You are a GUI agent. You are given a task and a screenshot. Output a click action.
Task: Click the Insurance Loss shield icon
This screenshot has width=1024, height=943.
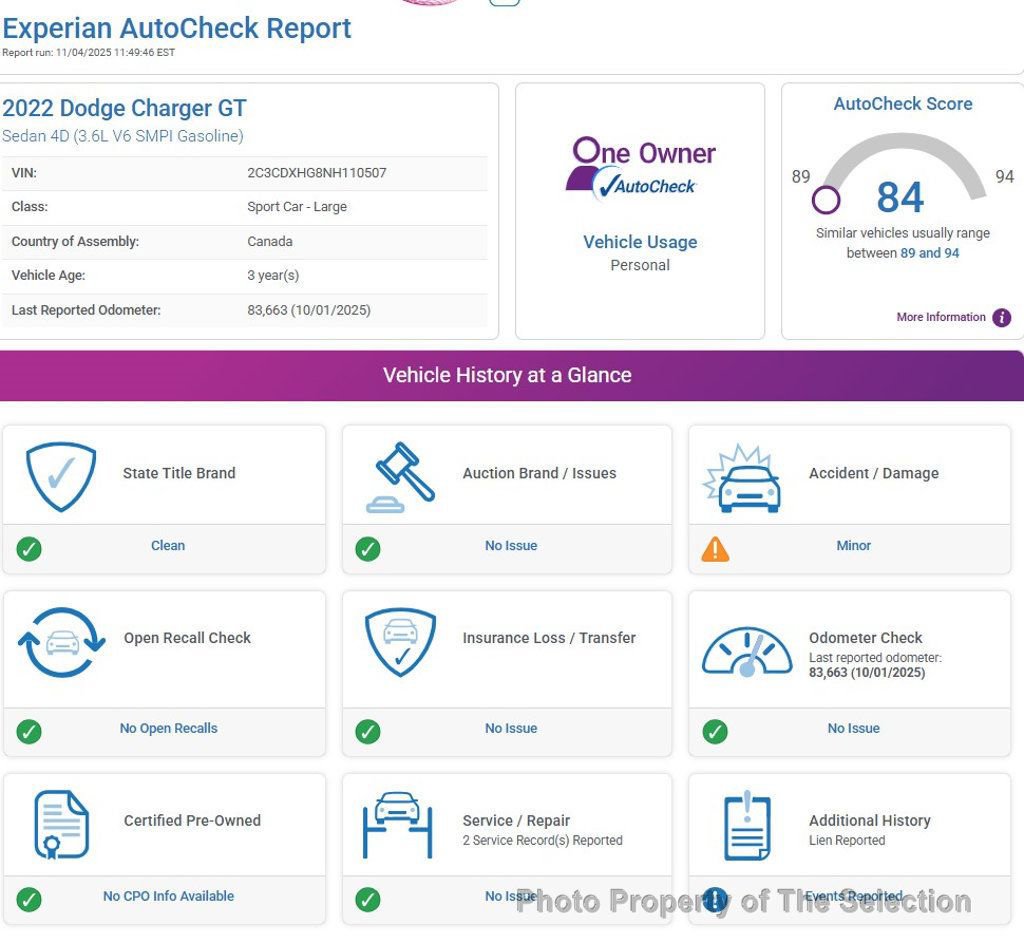click(400, 642)
